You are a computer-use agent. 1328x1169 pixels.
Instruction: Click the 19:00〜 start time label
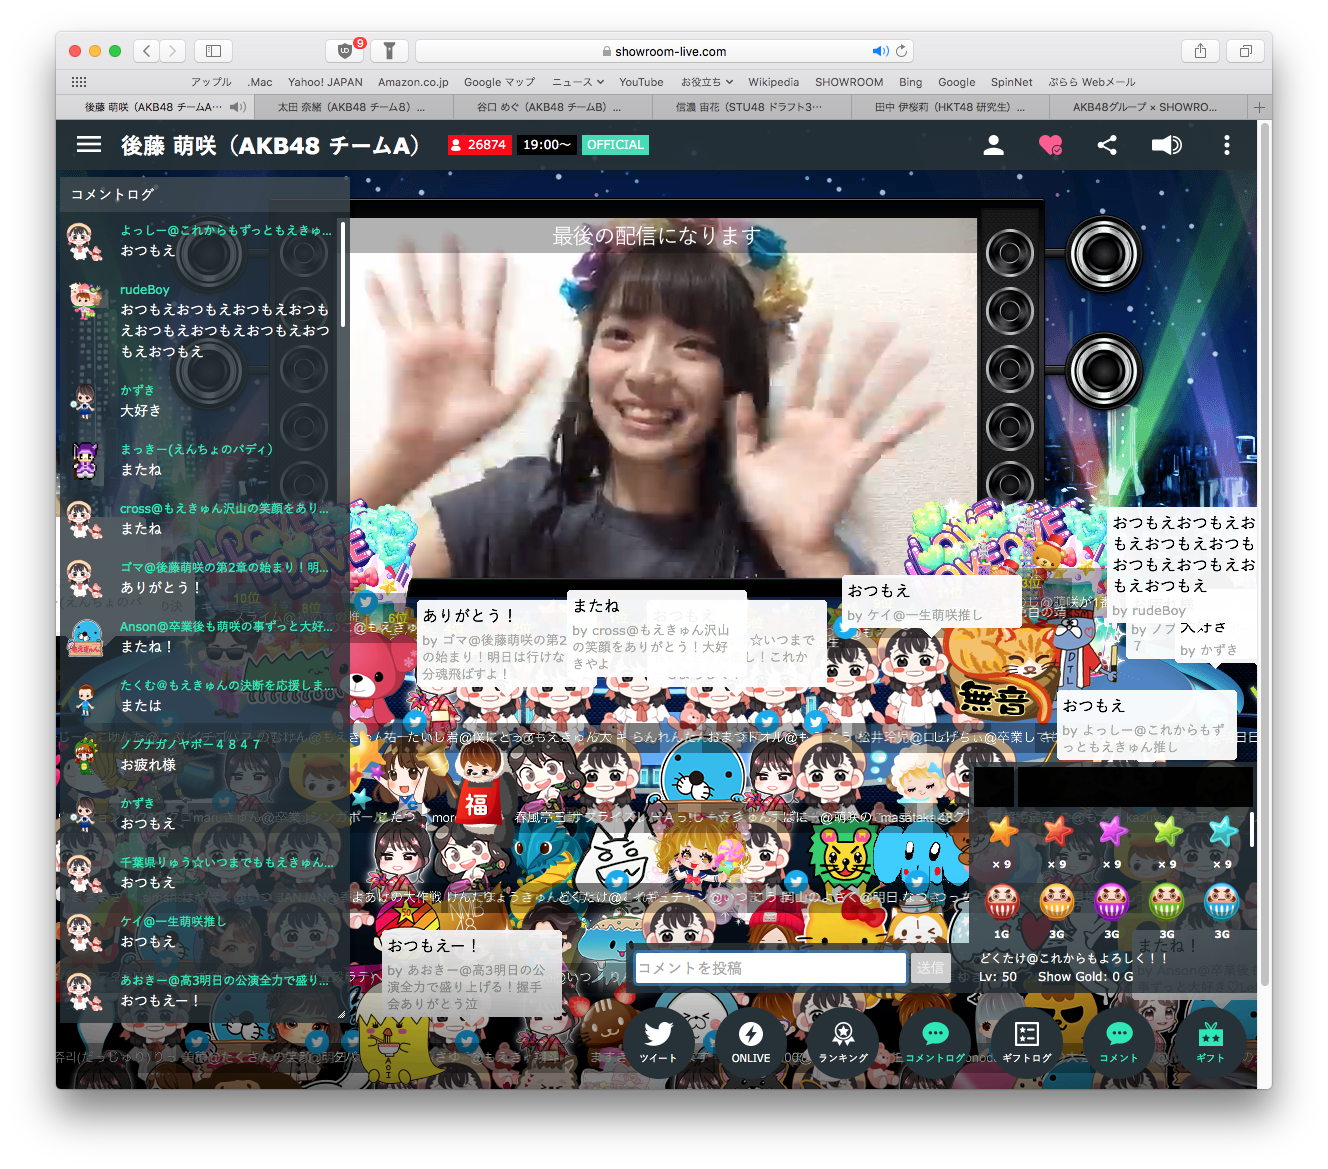(547, 145)
